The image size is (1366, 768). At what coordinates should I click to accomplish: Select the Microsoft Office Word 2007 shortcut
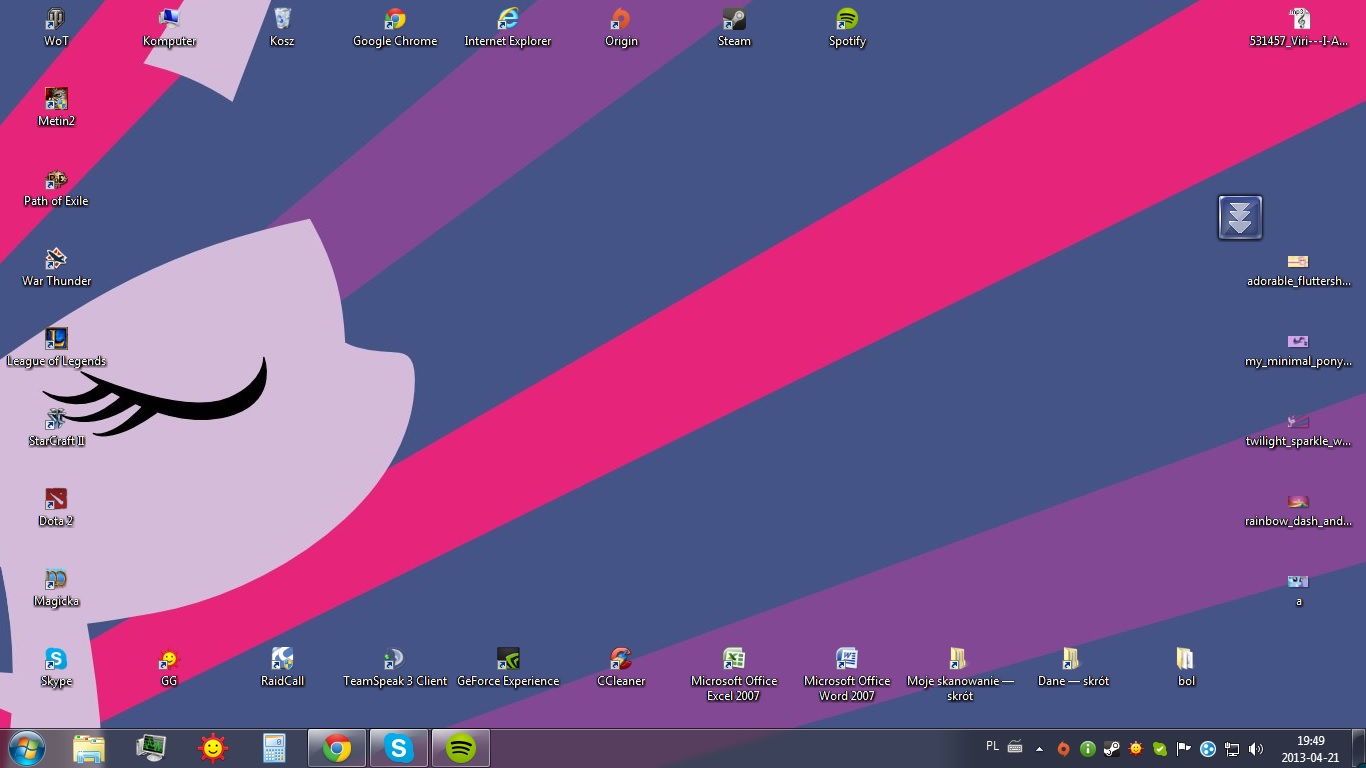pos(847,675)
